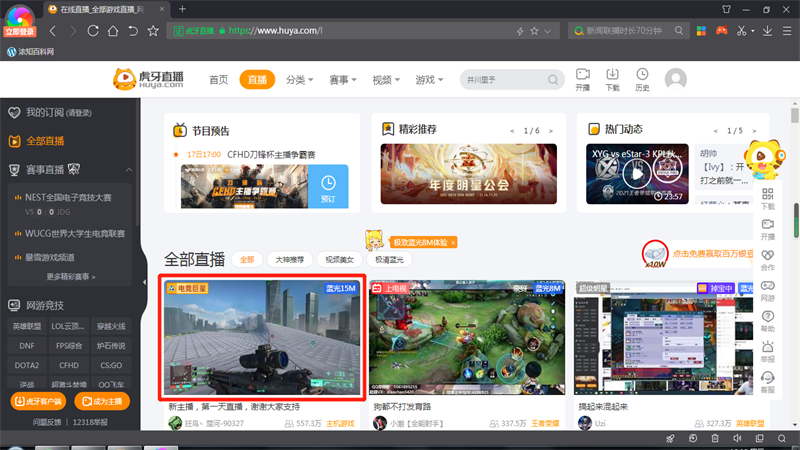
Task: Click the 预订 reserve clock button
Action: click(328, 186)
